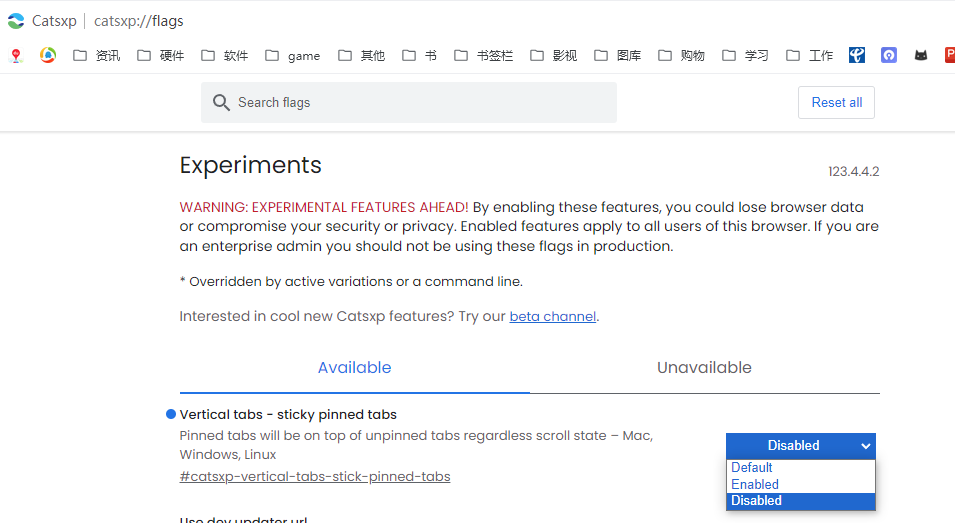Open the blue China Telecom bookmark icon
Viewport: 955px width, 523px height.
click(x=857, y=55)
